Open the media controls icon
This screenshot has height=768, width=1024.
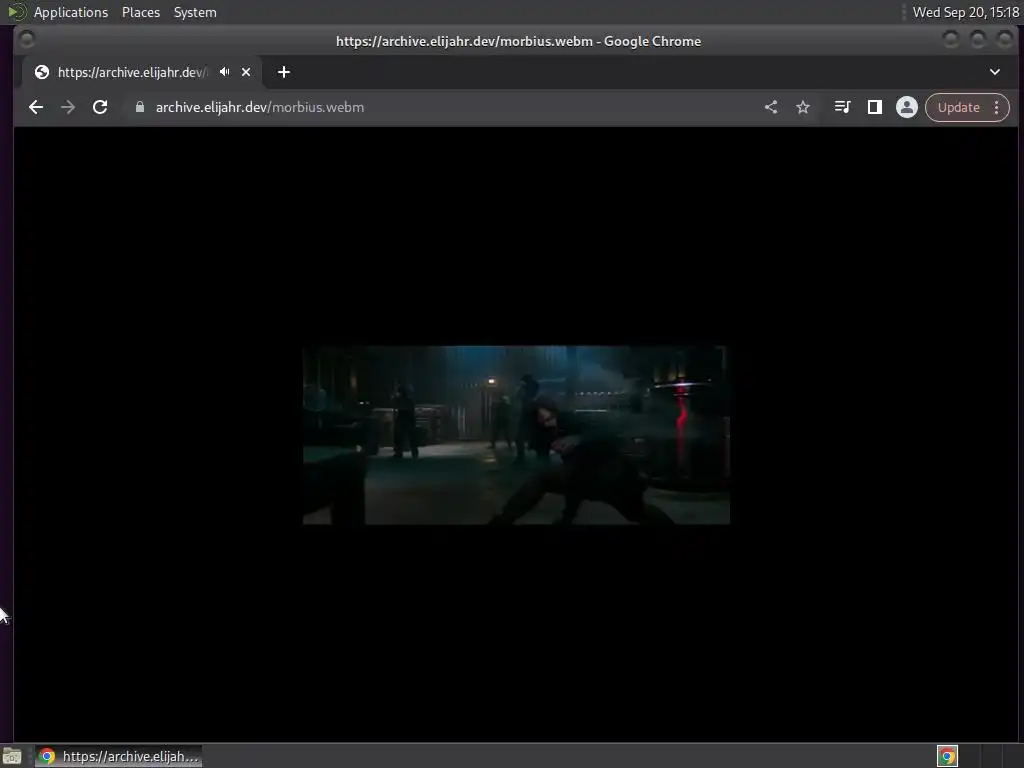[842, 107]
